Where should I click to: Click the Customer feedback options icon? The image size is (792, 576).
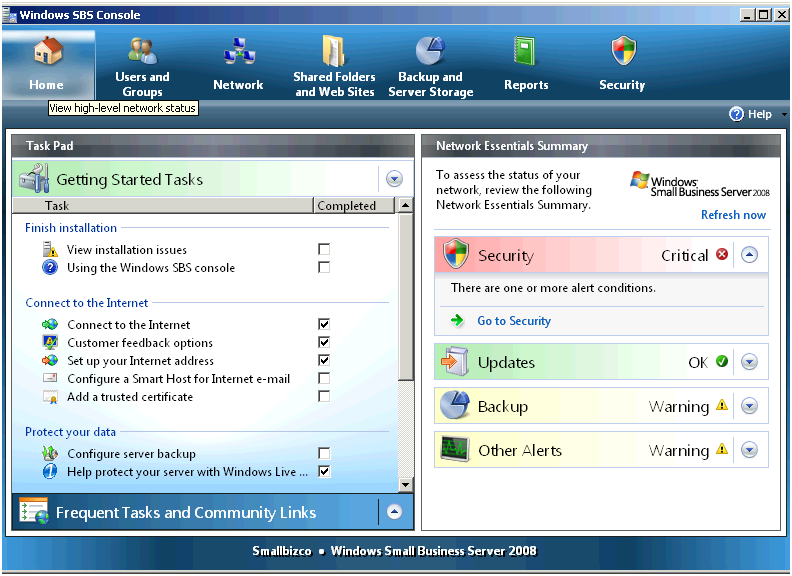pos(50,342)
